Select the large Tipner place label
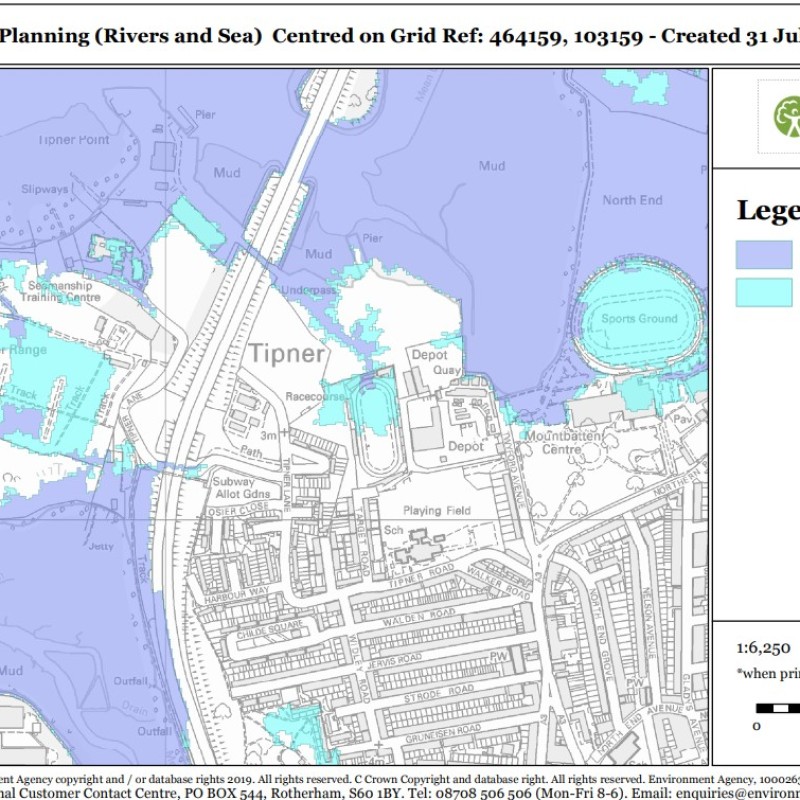The height and width of the screenshot is (800, 800). 287,354
